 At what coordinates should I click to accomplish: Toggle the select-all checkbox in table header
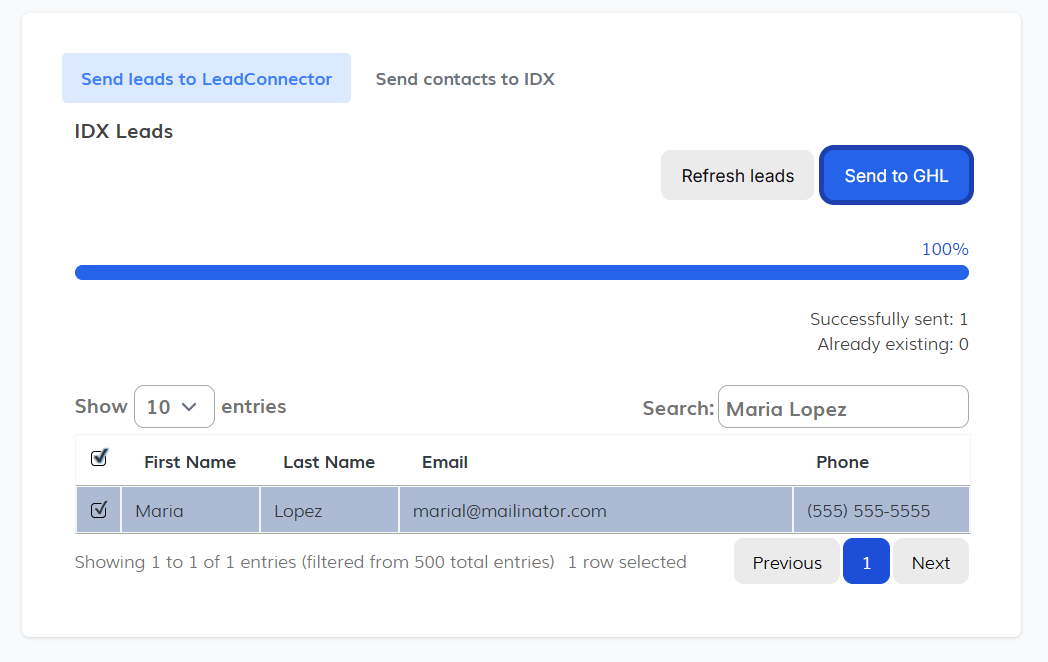(x=99, y=458)
